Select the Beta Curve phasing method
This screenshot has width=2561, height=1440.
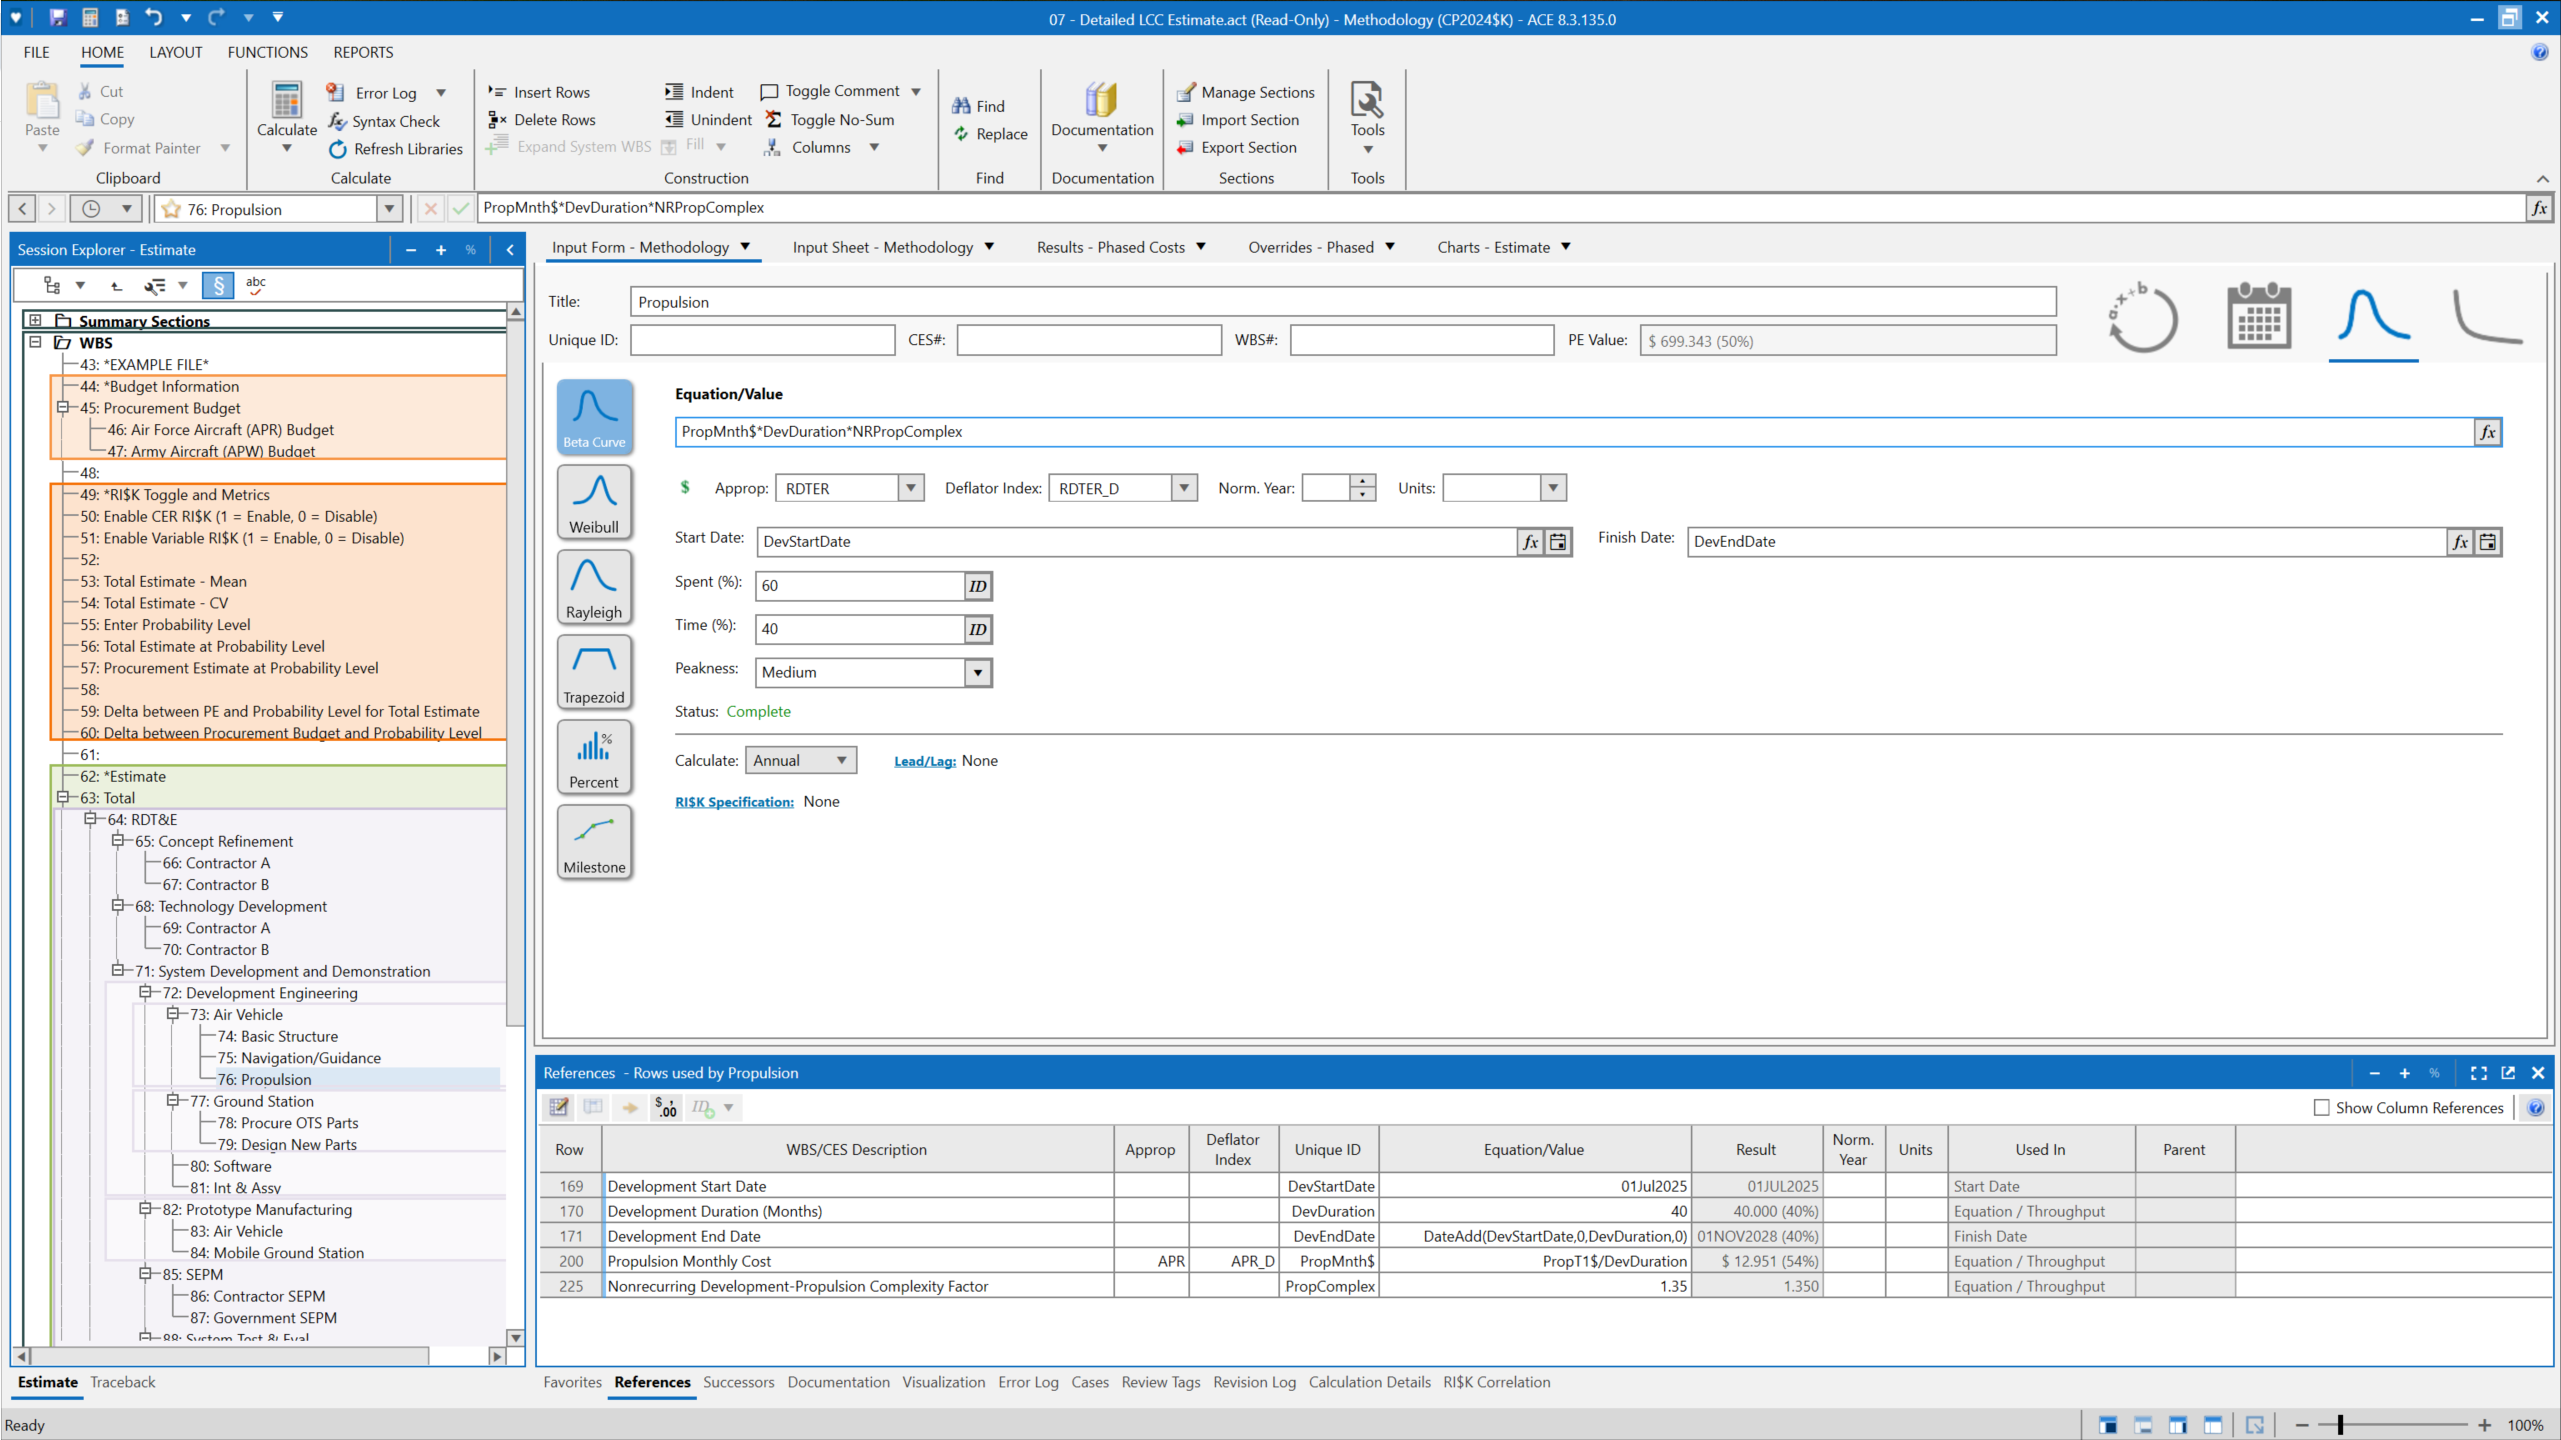(594, 416)
